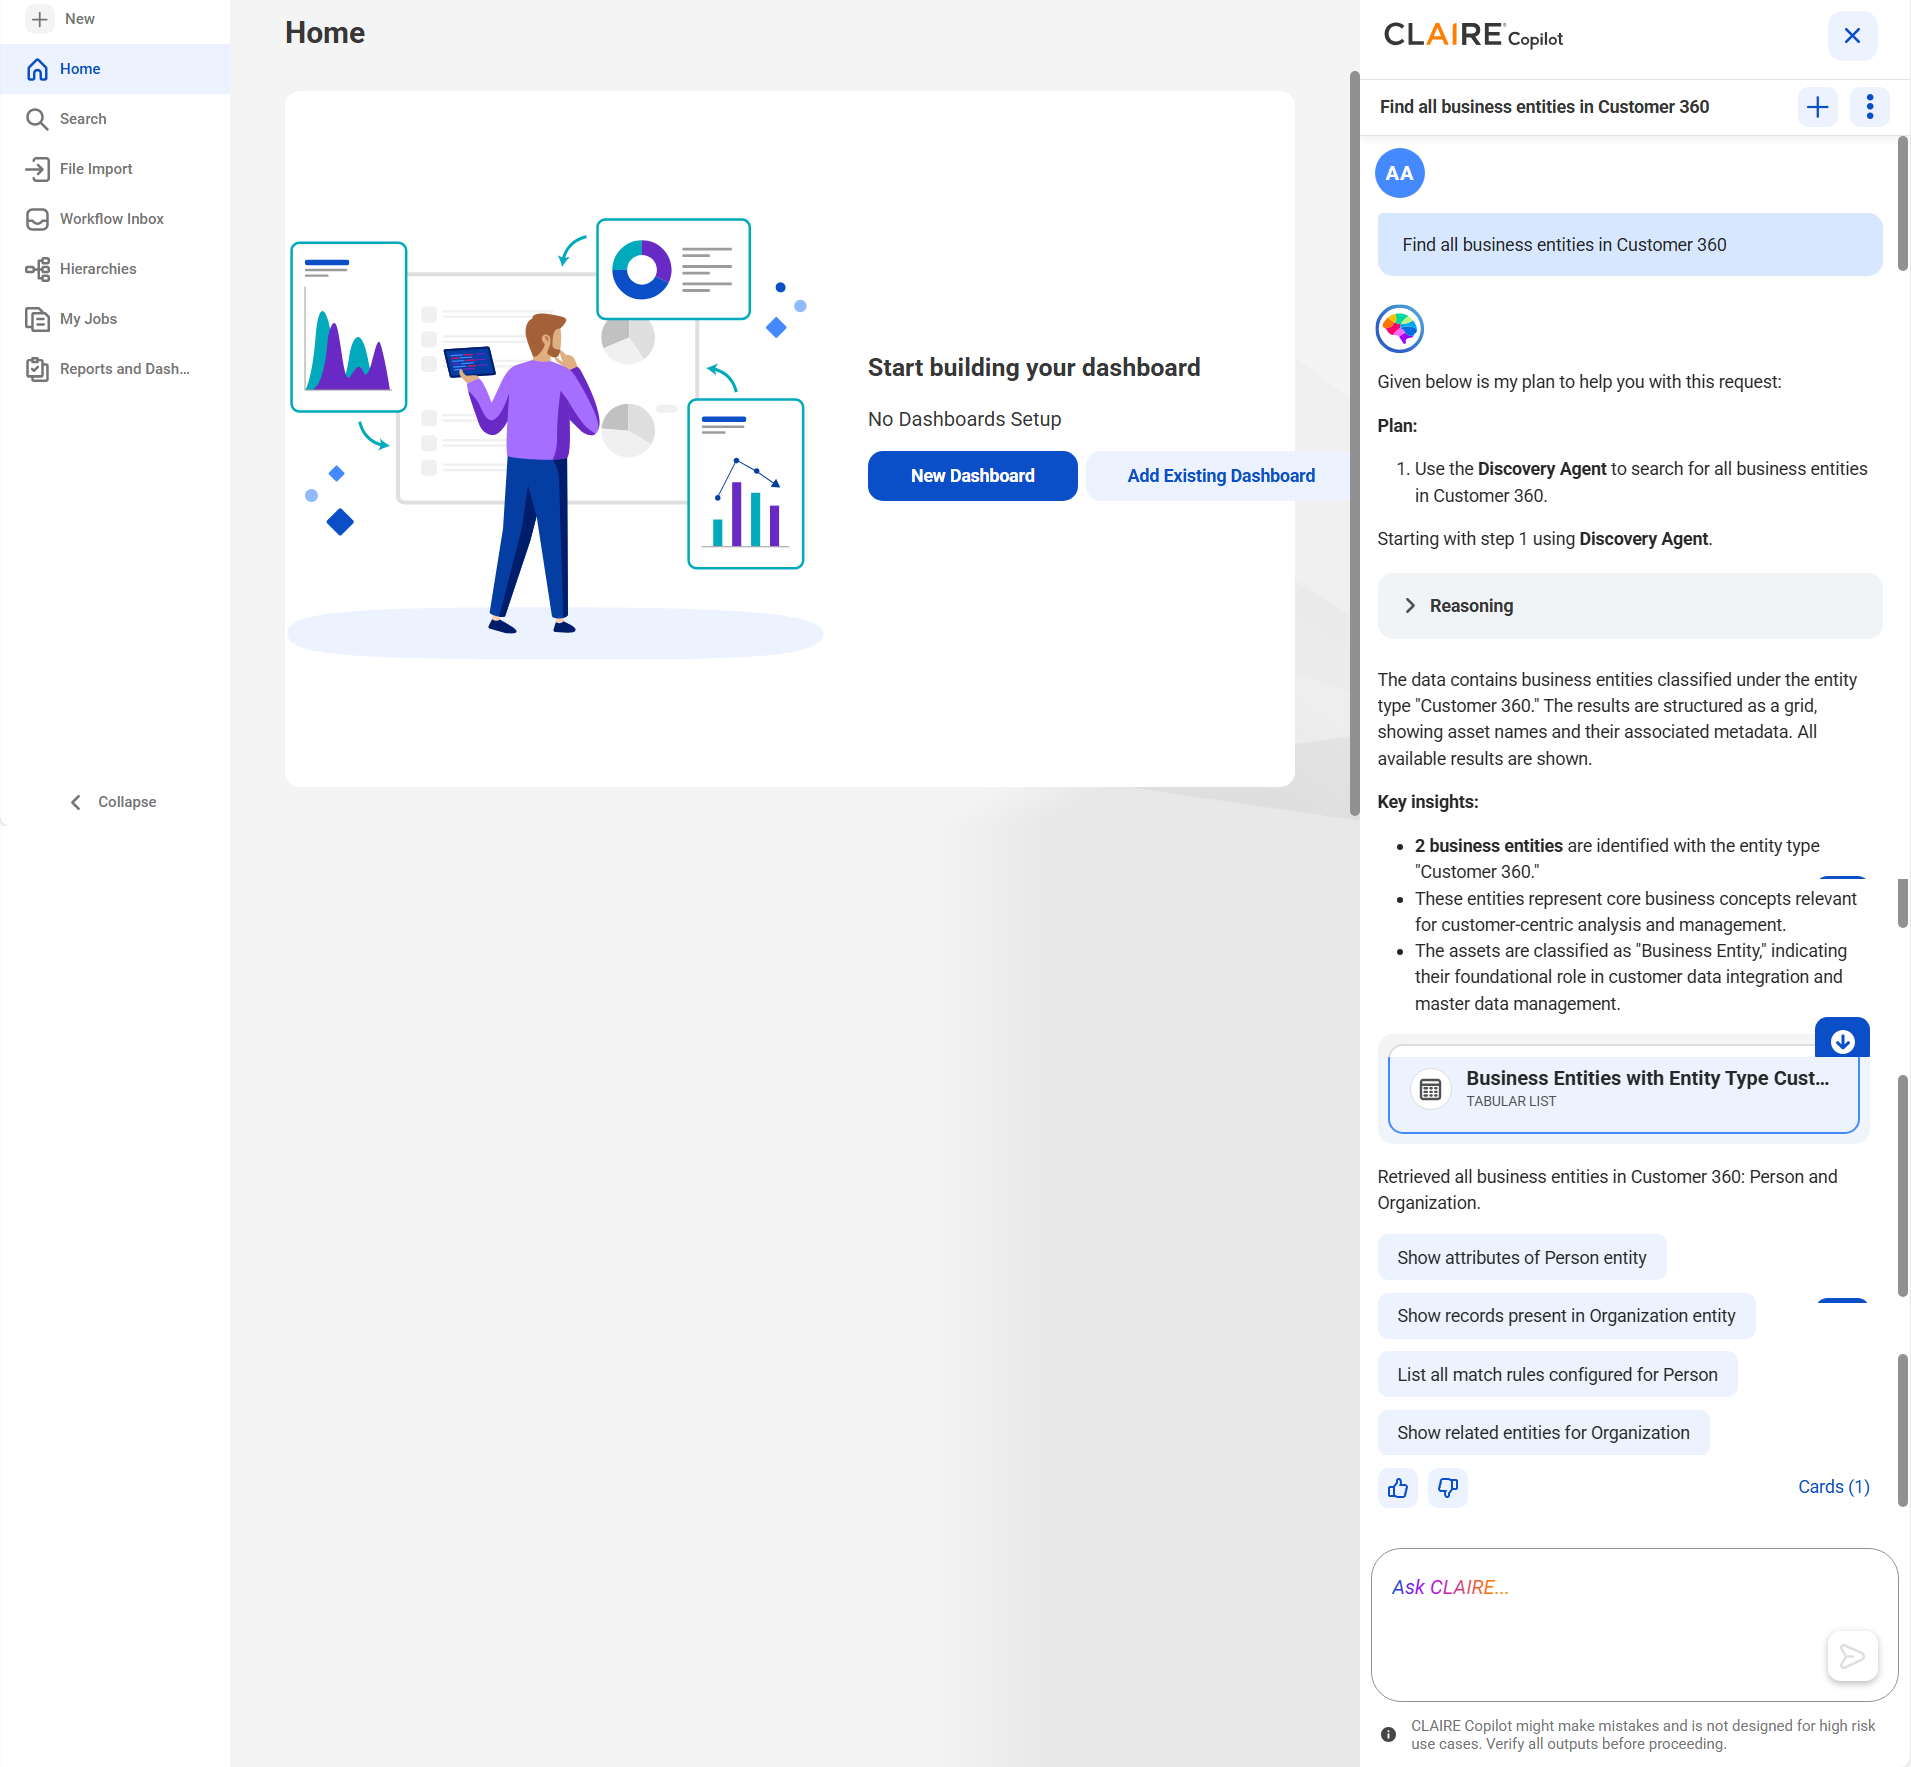This screenshot has height=1767, width=1911.
Task: Select 'Show attributes of Person entity' suggestion
Action: click(1521, 1258)
